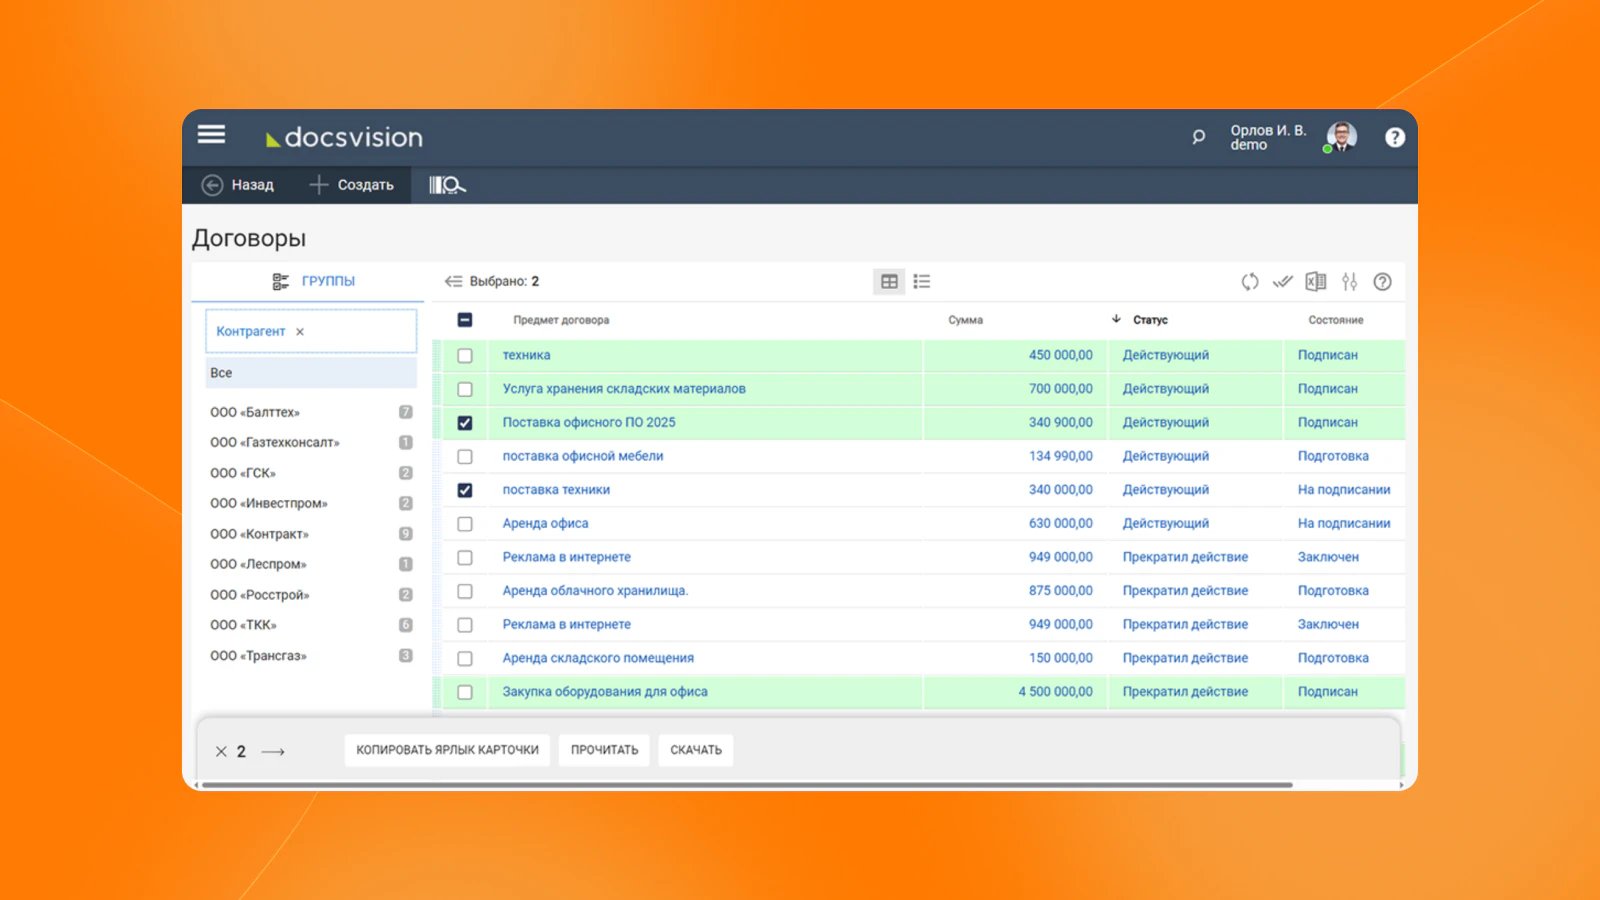
Task: Open the help question mark in header
Action: (x=1394, y=138)
